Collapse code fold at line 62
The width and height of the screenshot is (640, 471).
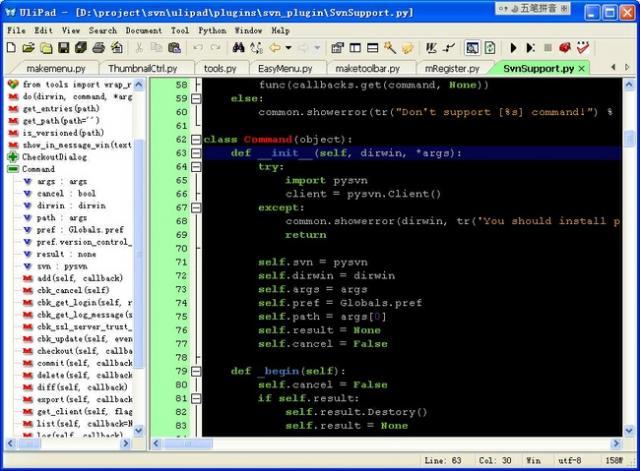(x=196, y=140)
